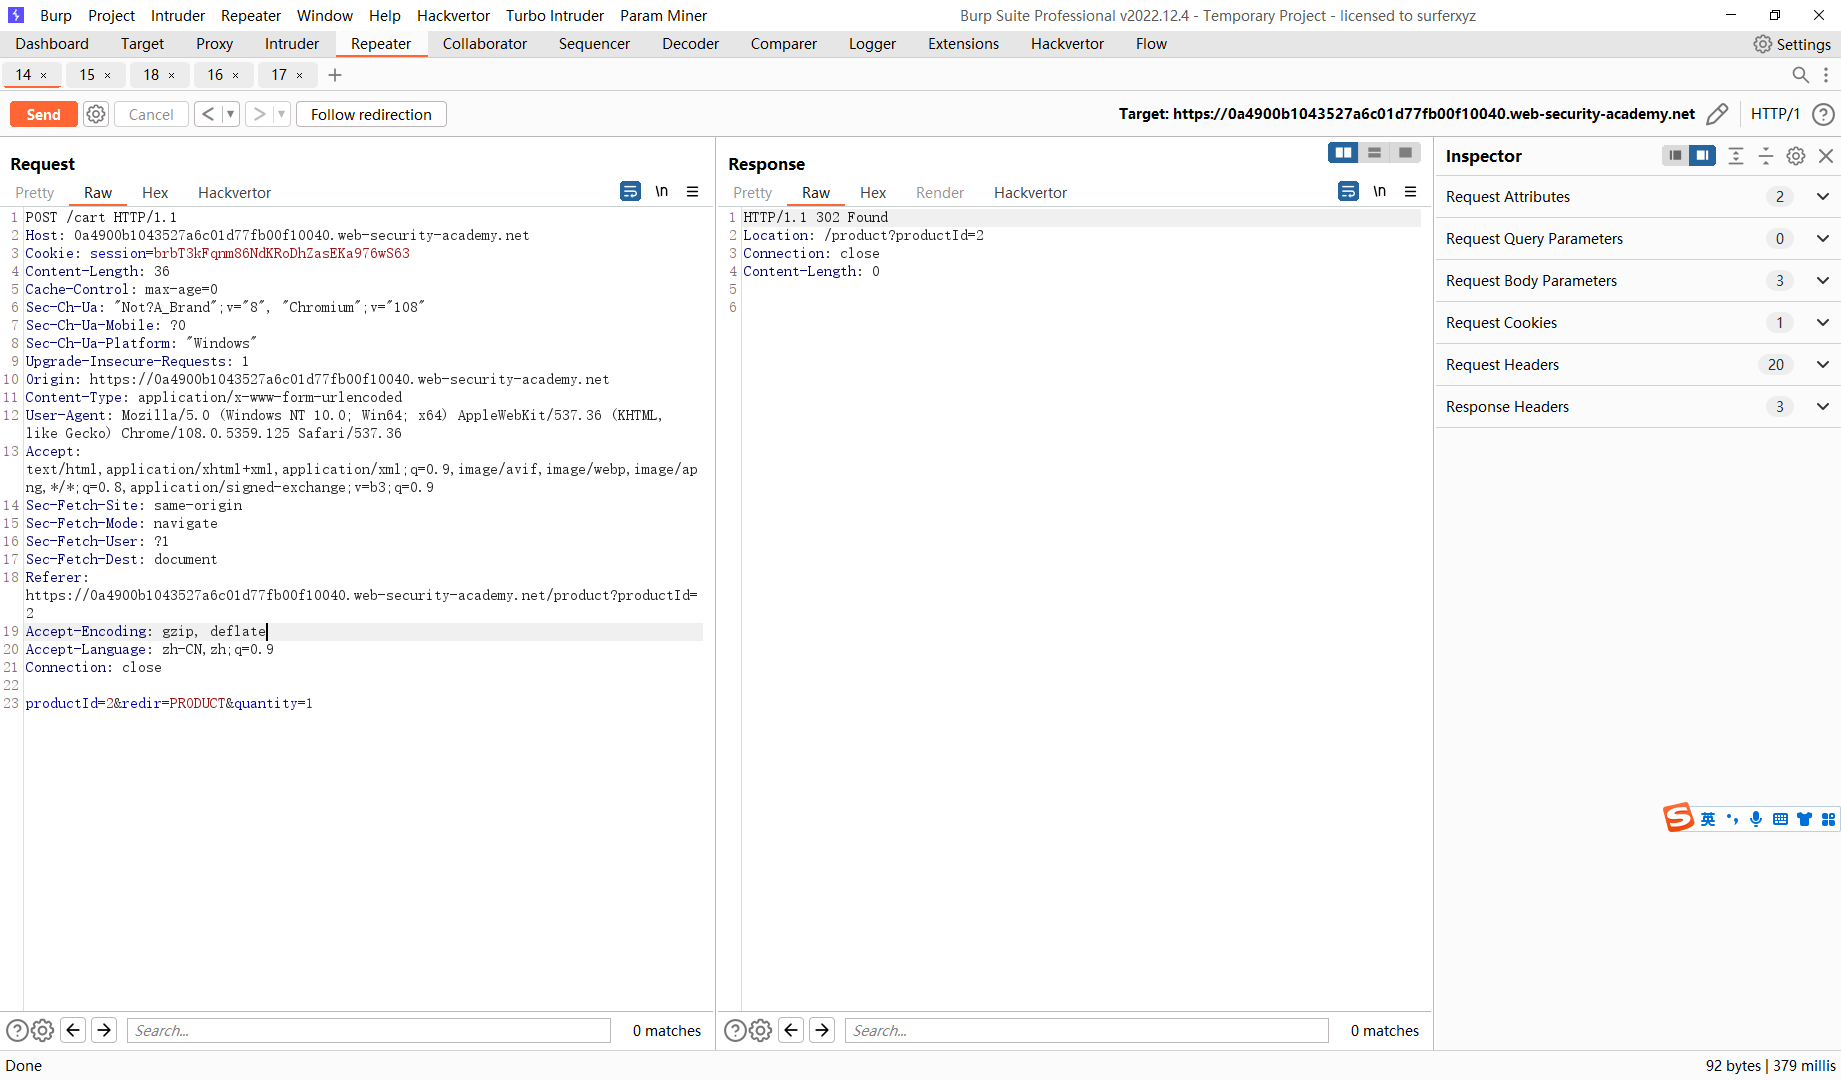Open response search settings gear
This screenshot has width=1841, height=1080.
[761, 1031]
